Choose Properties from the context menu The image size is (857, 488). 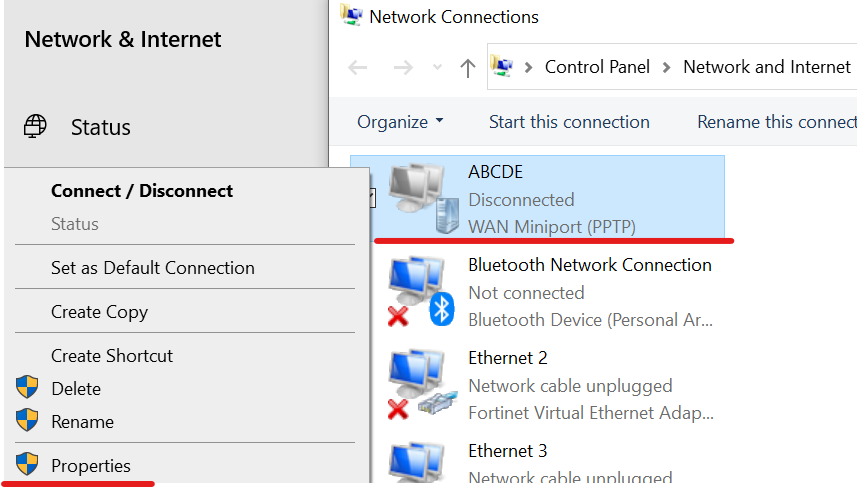point(91,466)
